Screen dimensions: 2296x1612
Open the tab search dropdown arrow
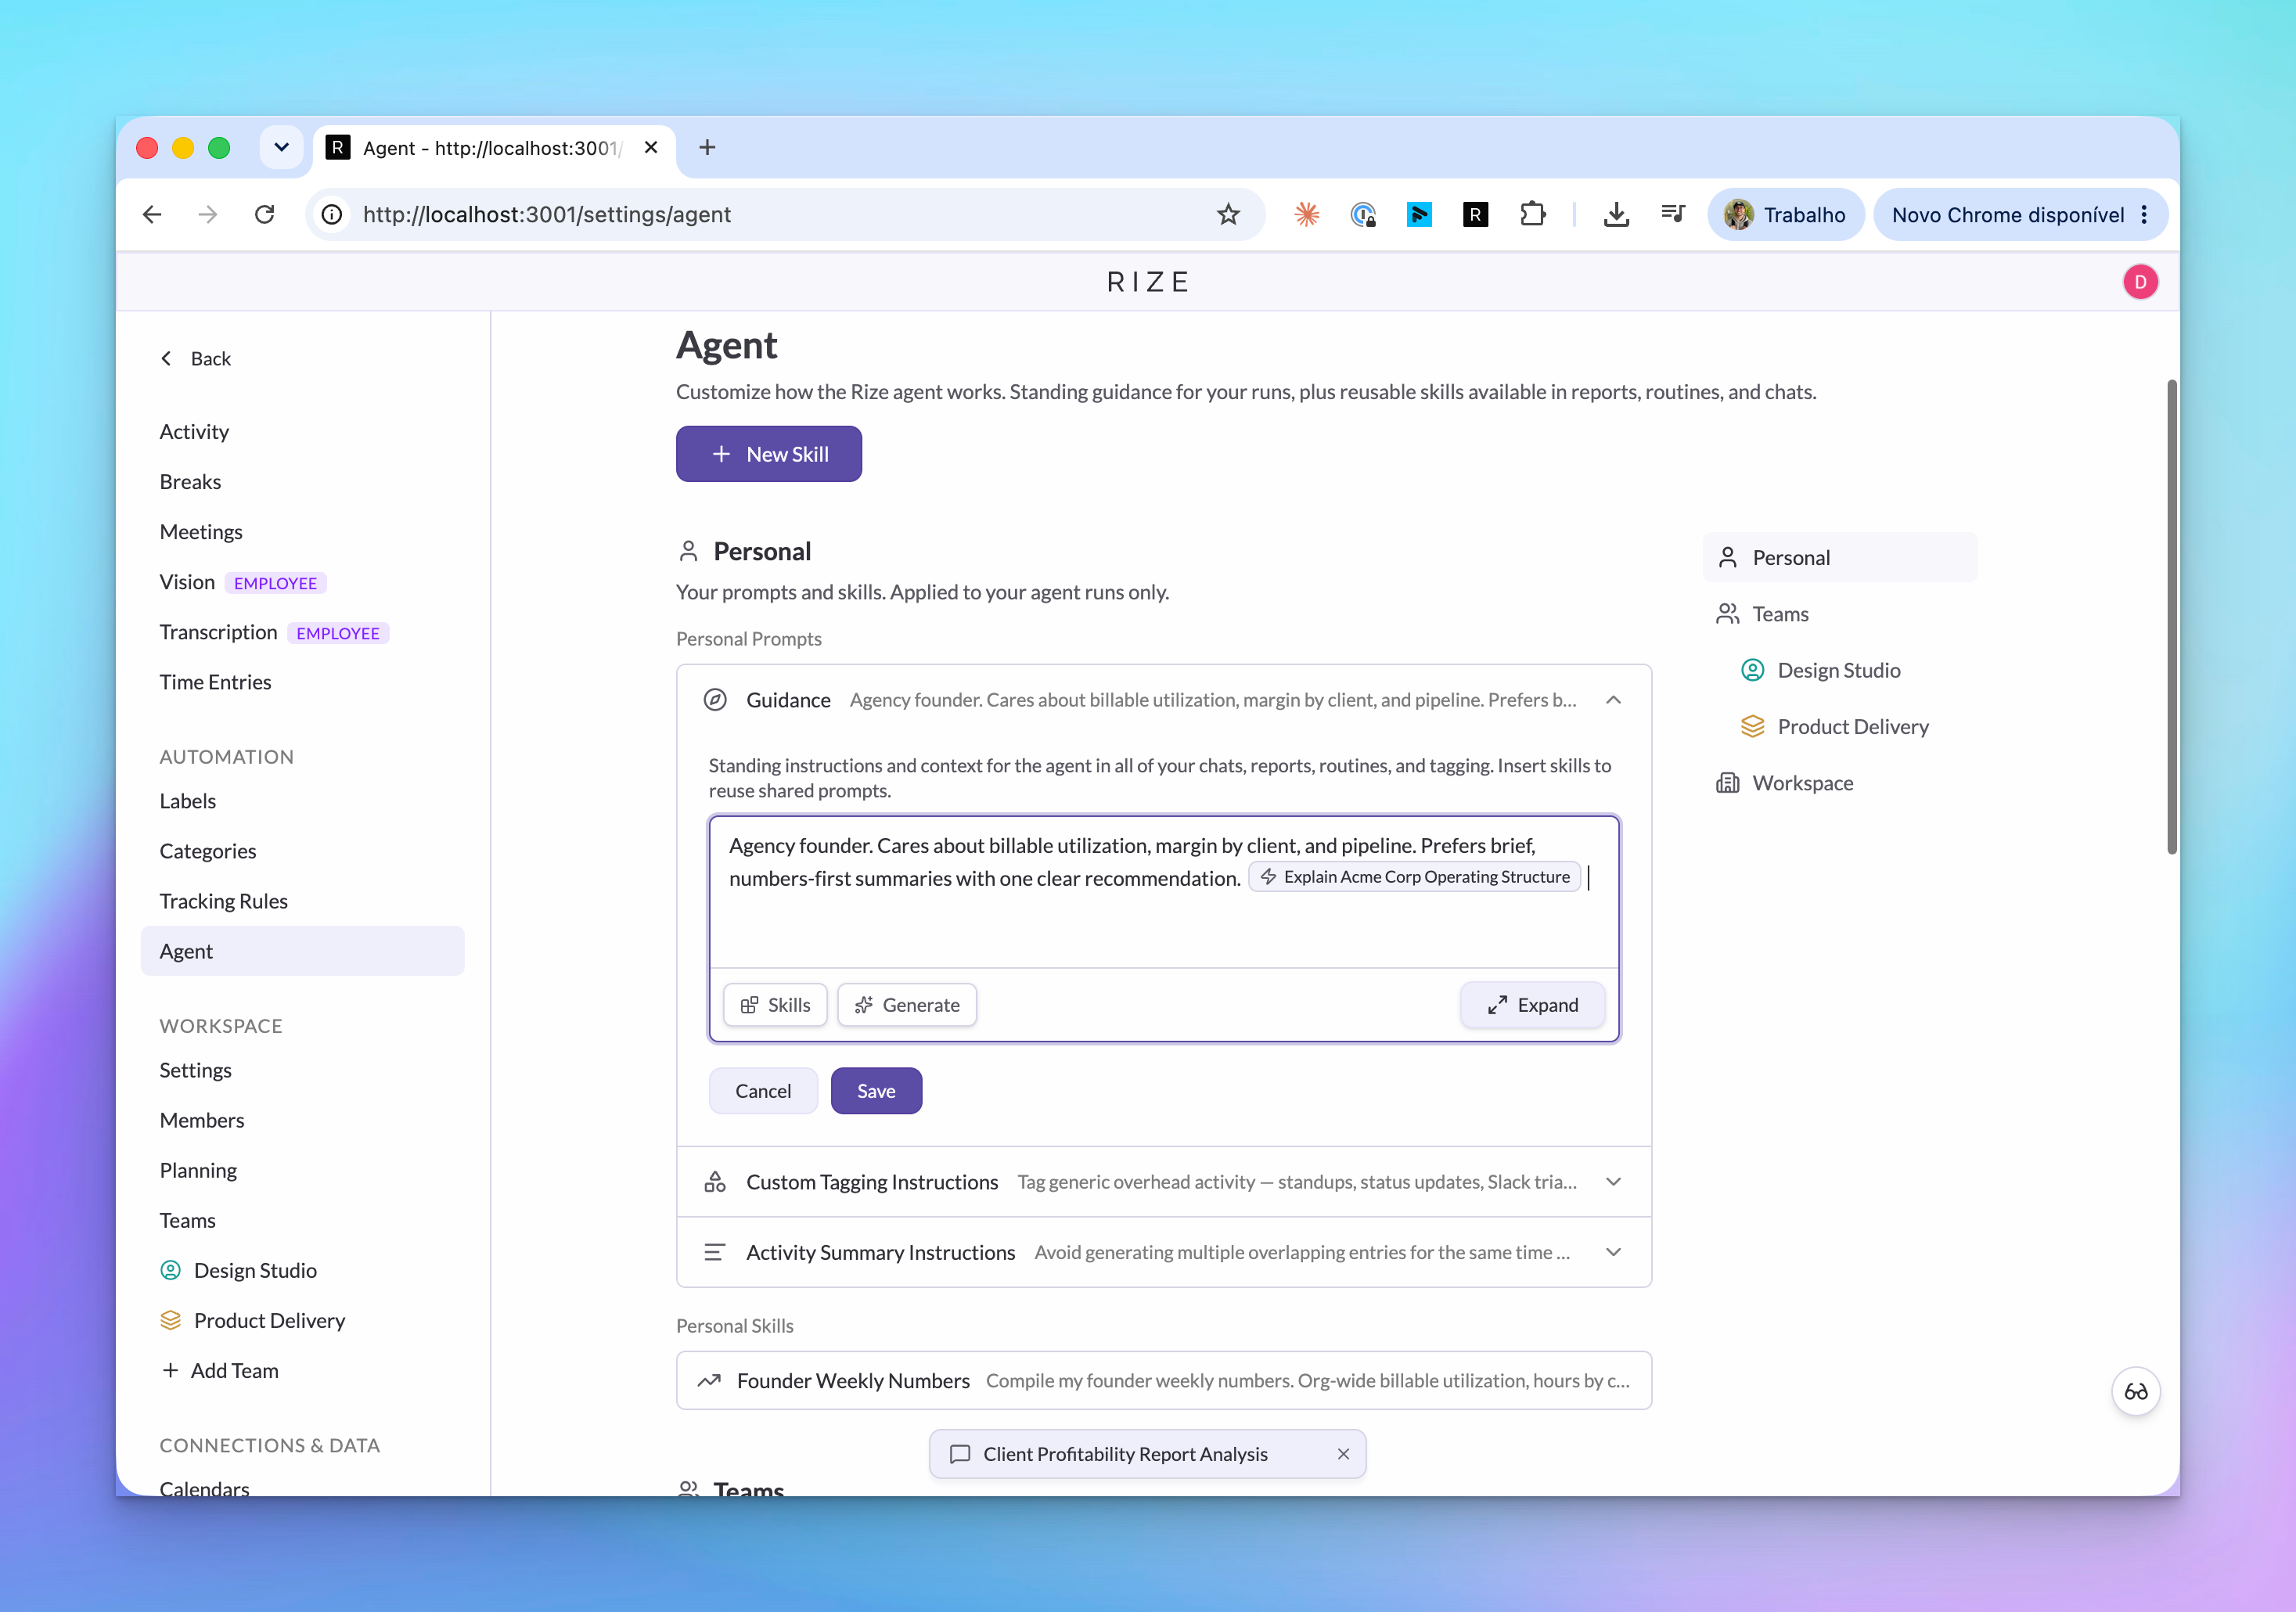282,147
